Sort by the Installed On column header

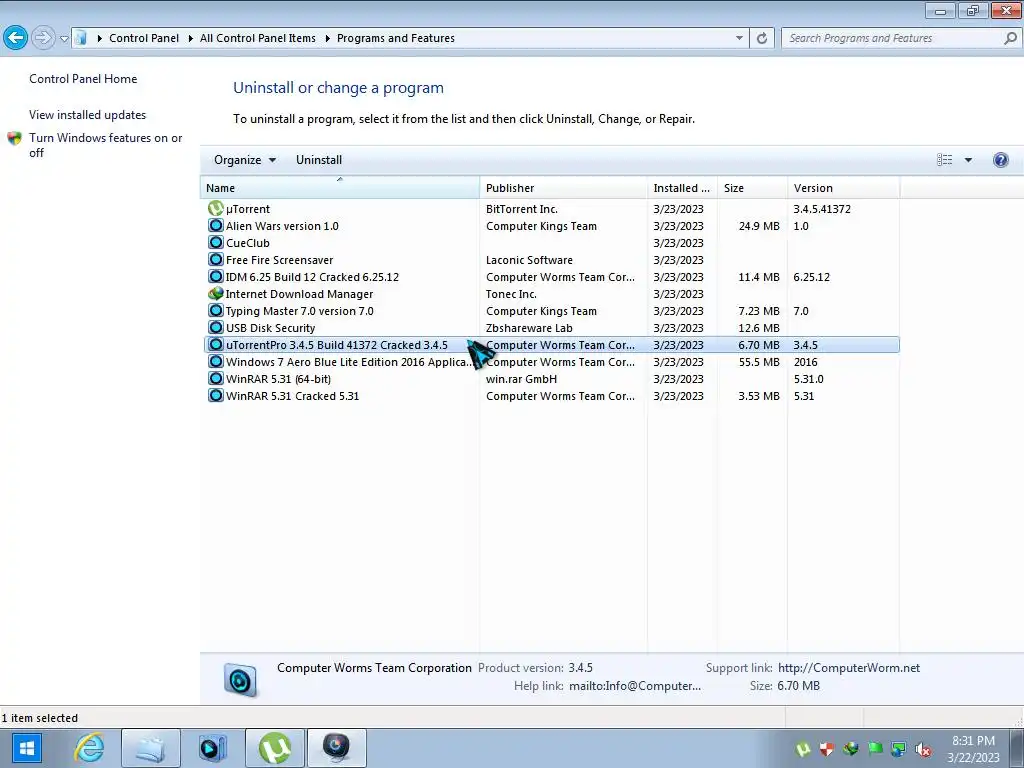coord(682,187)
